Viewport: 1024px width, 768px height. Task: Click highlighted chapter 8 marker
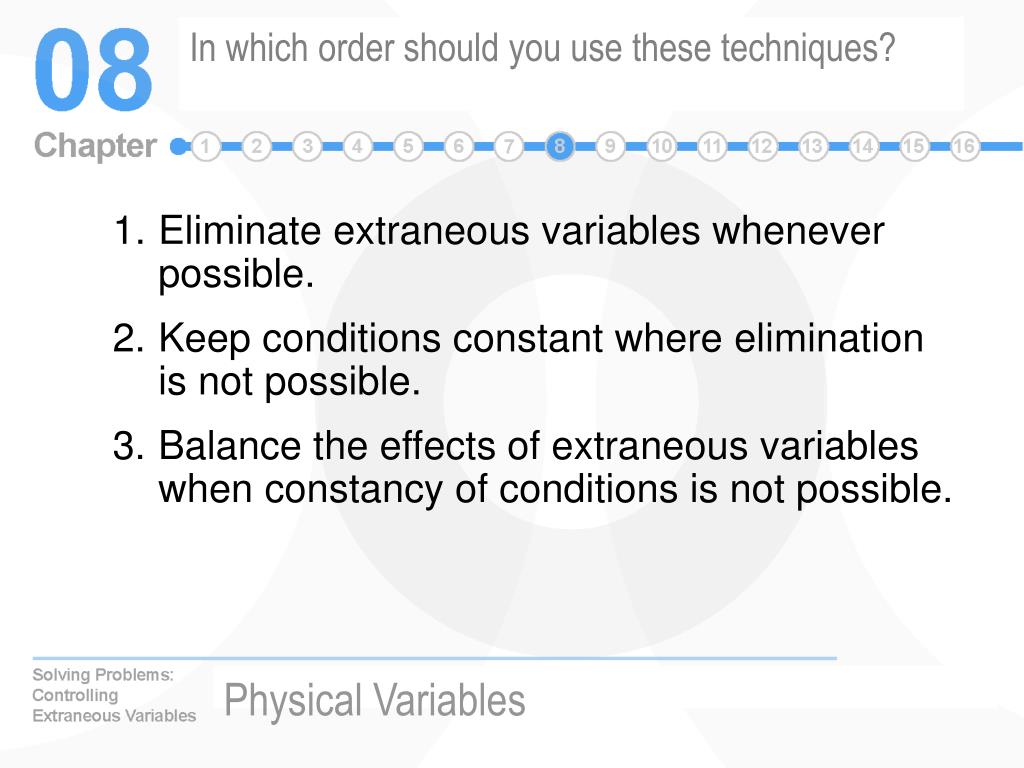[560, 146]
